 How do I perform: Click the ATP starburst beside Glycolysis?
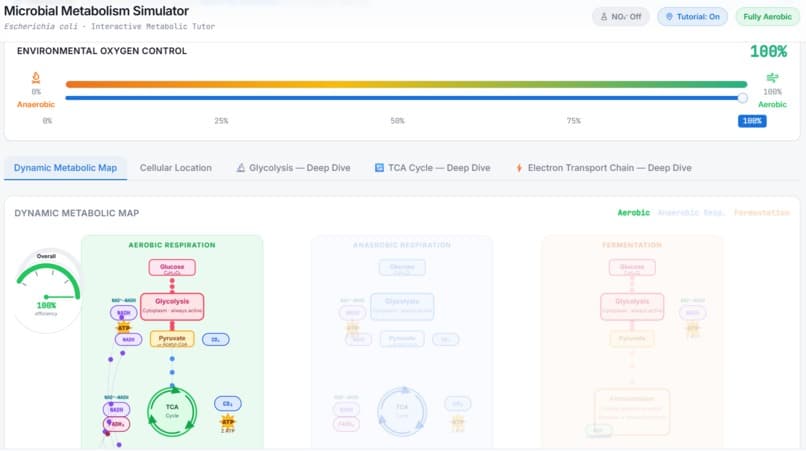tap(123, 327)
